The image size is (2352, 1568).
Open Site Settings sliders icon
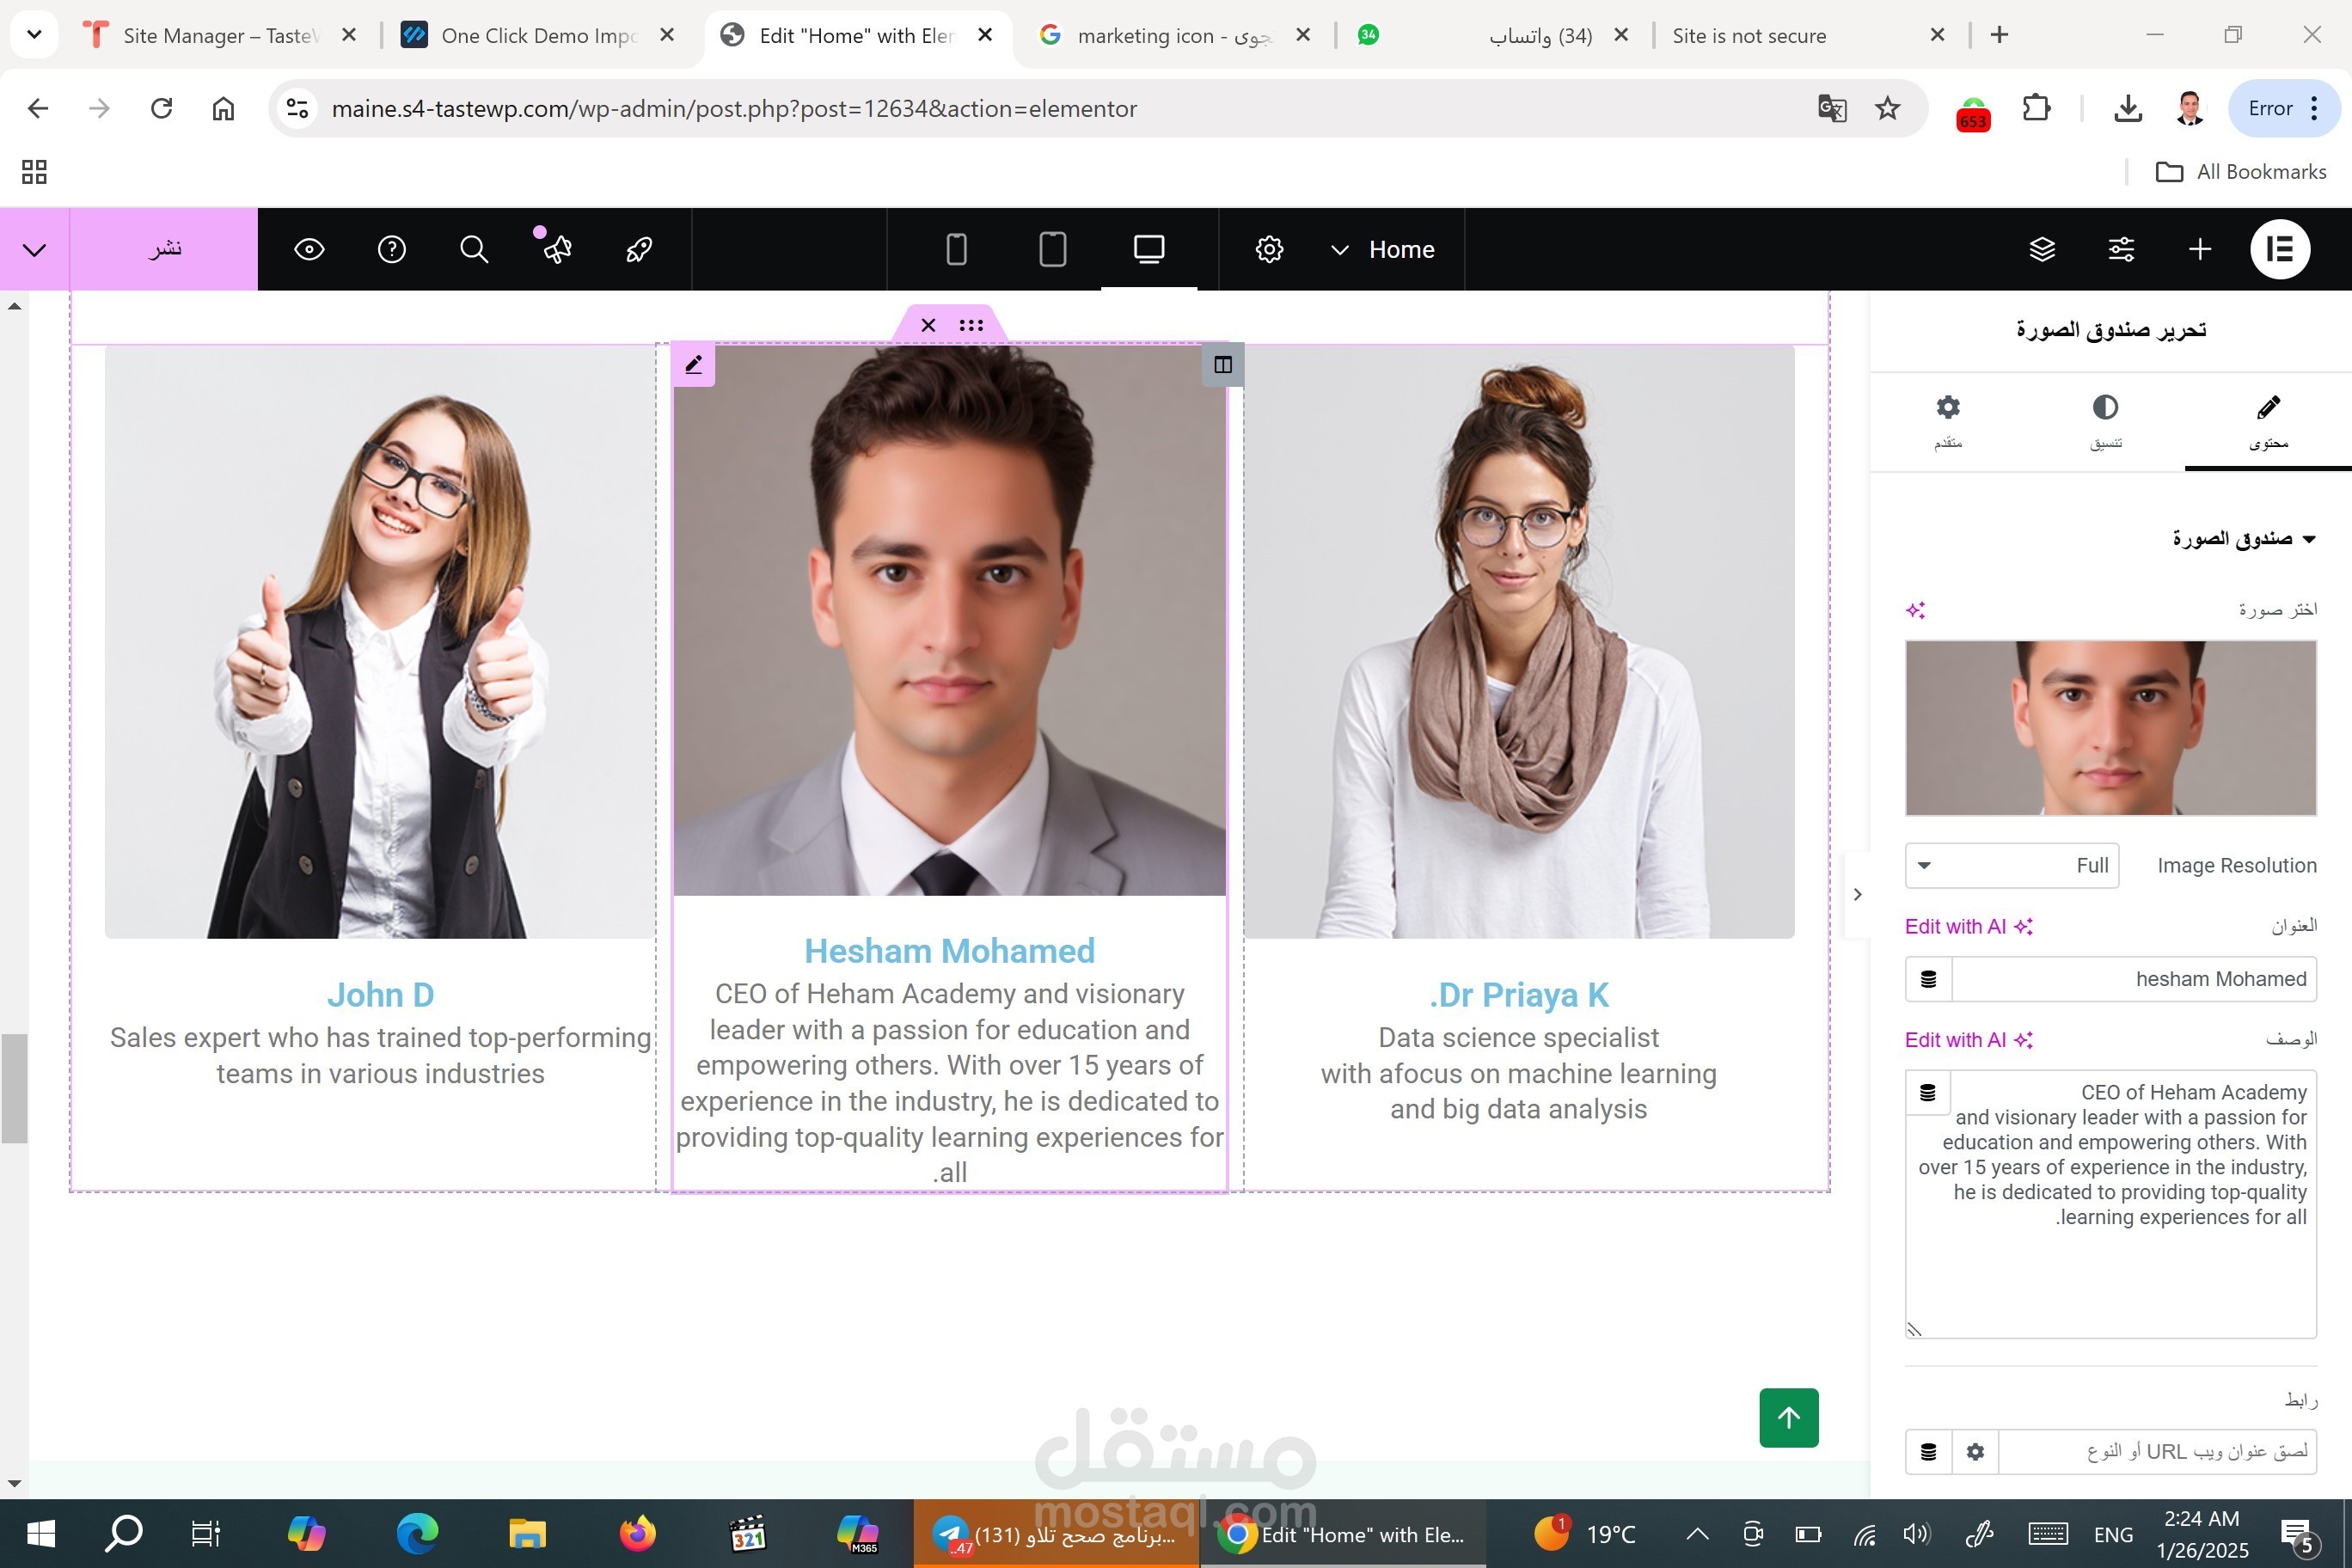coord(2121,249)
